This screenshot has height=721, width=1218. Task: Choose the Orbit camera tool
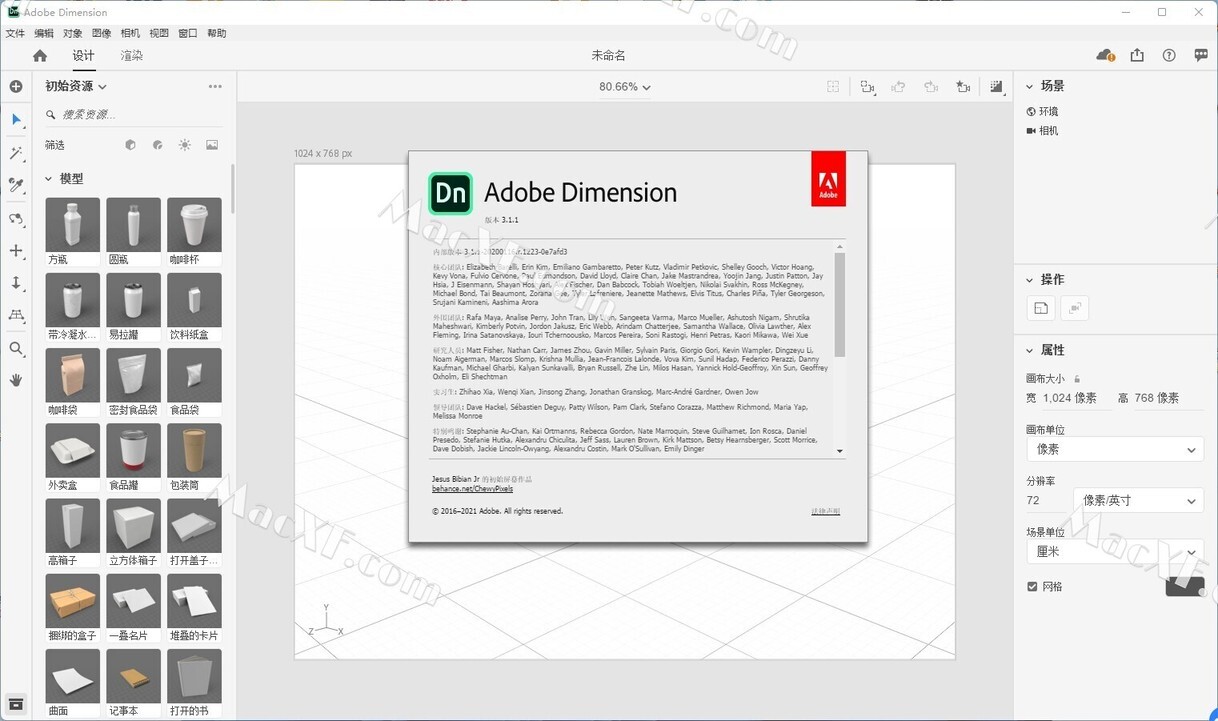click(x=16, y=219)
